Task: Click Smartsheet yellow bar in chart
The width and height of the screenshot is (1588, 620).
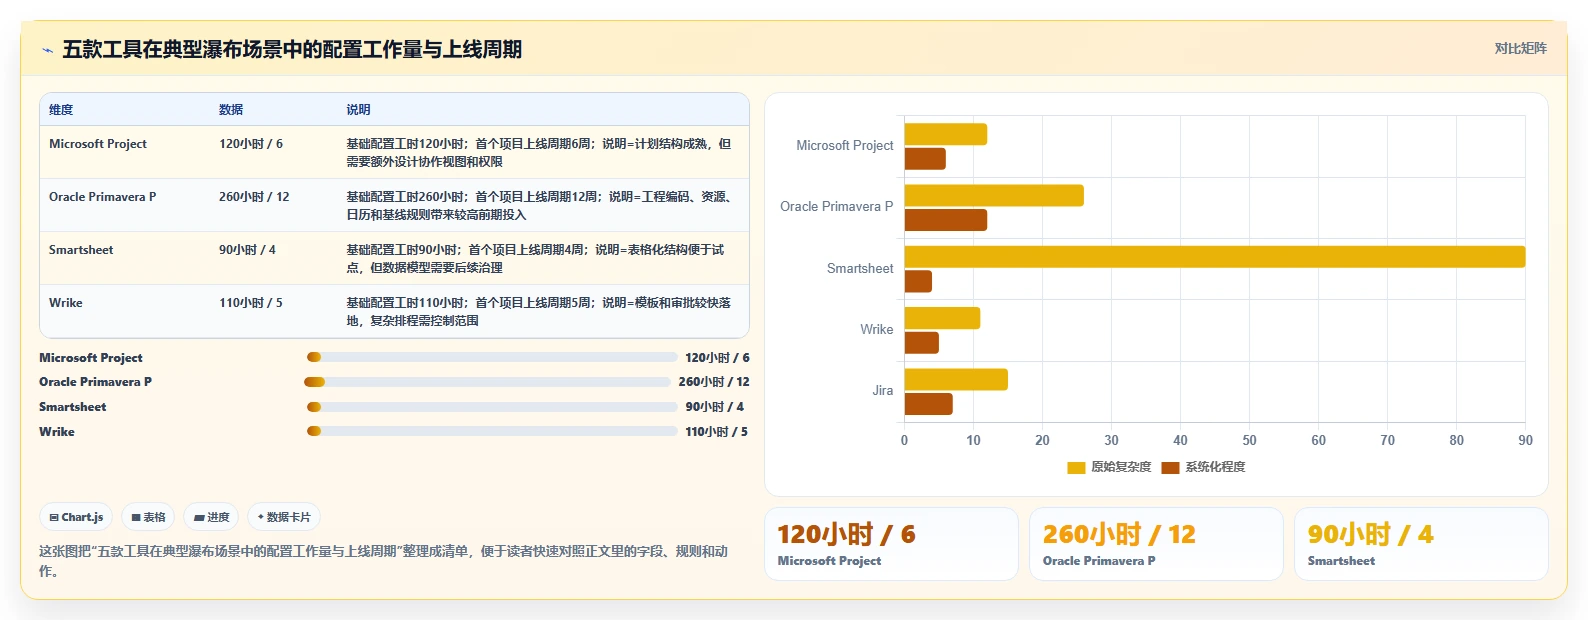Action: coord(1215,257)
